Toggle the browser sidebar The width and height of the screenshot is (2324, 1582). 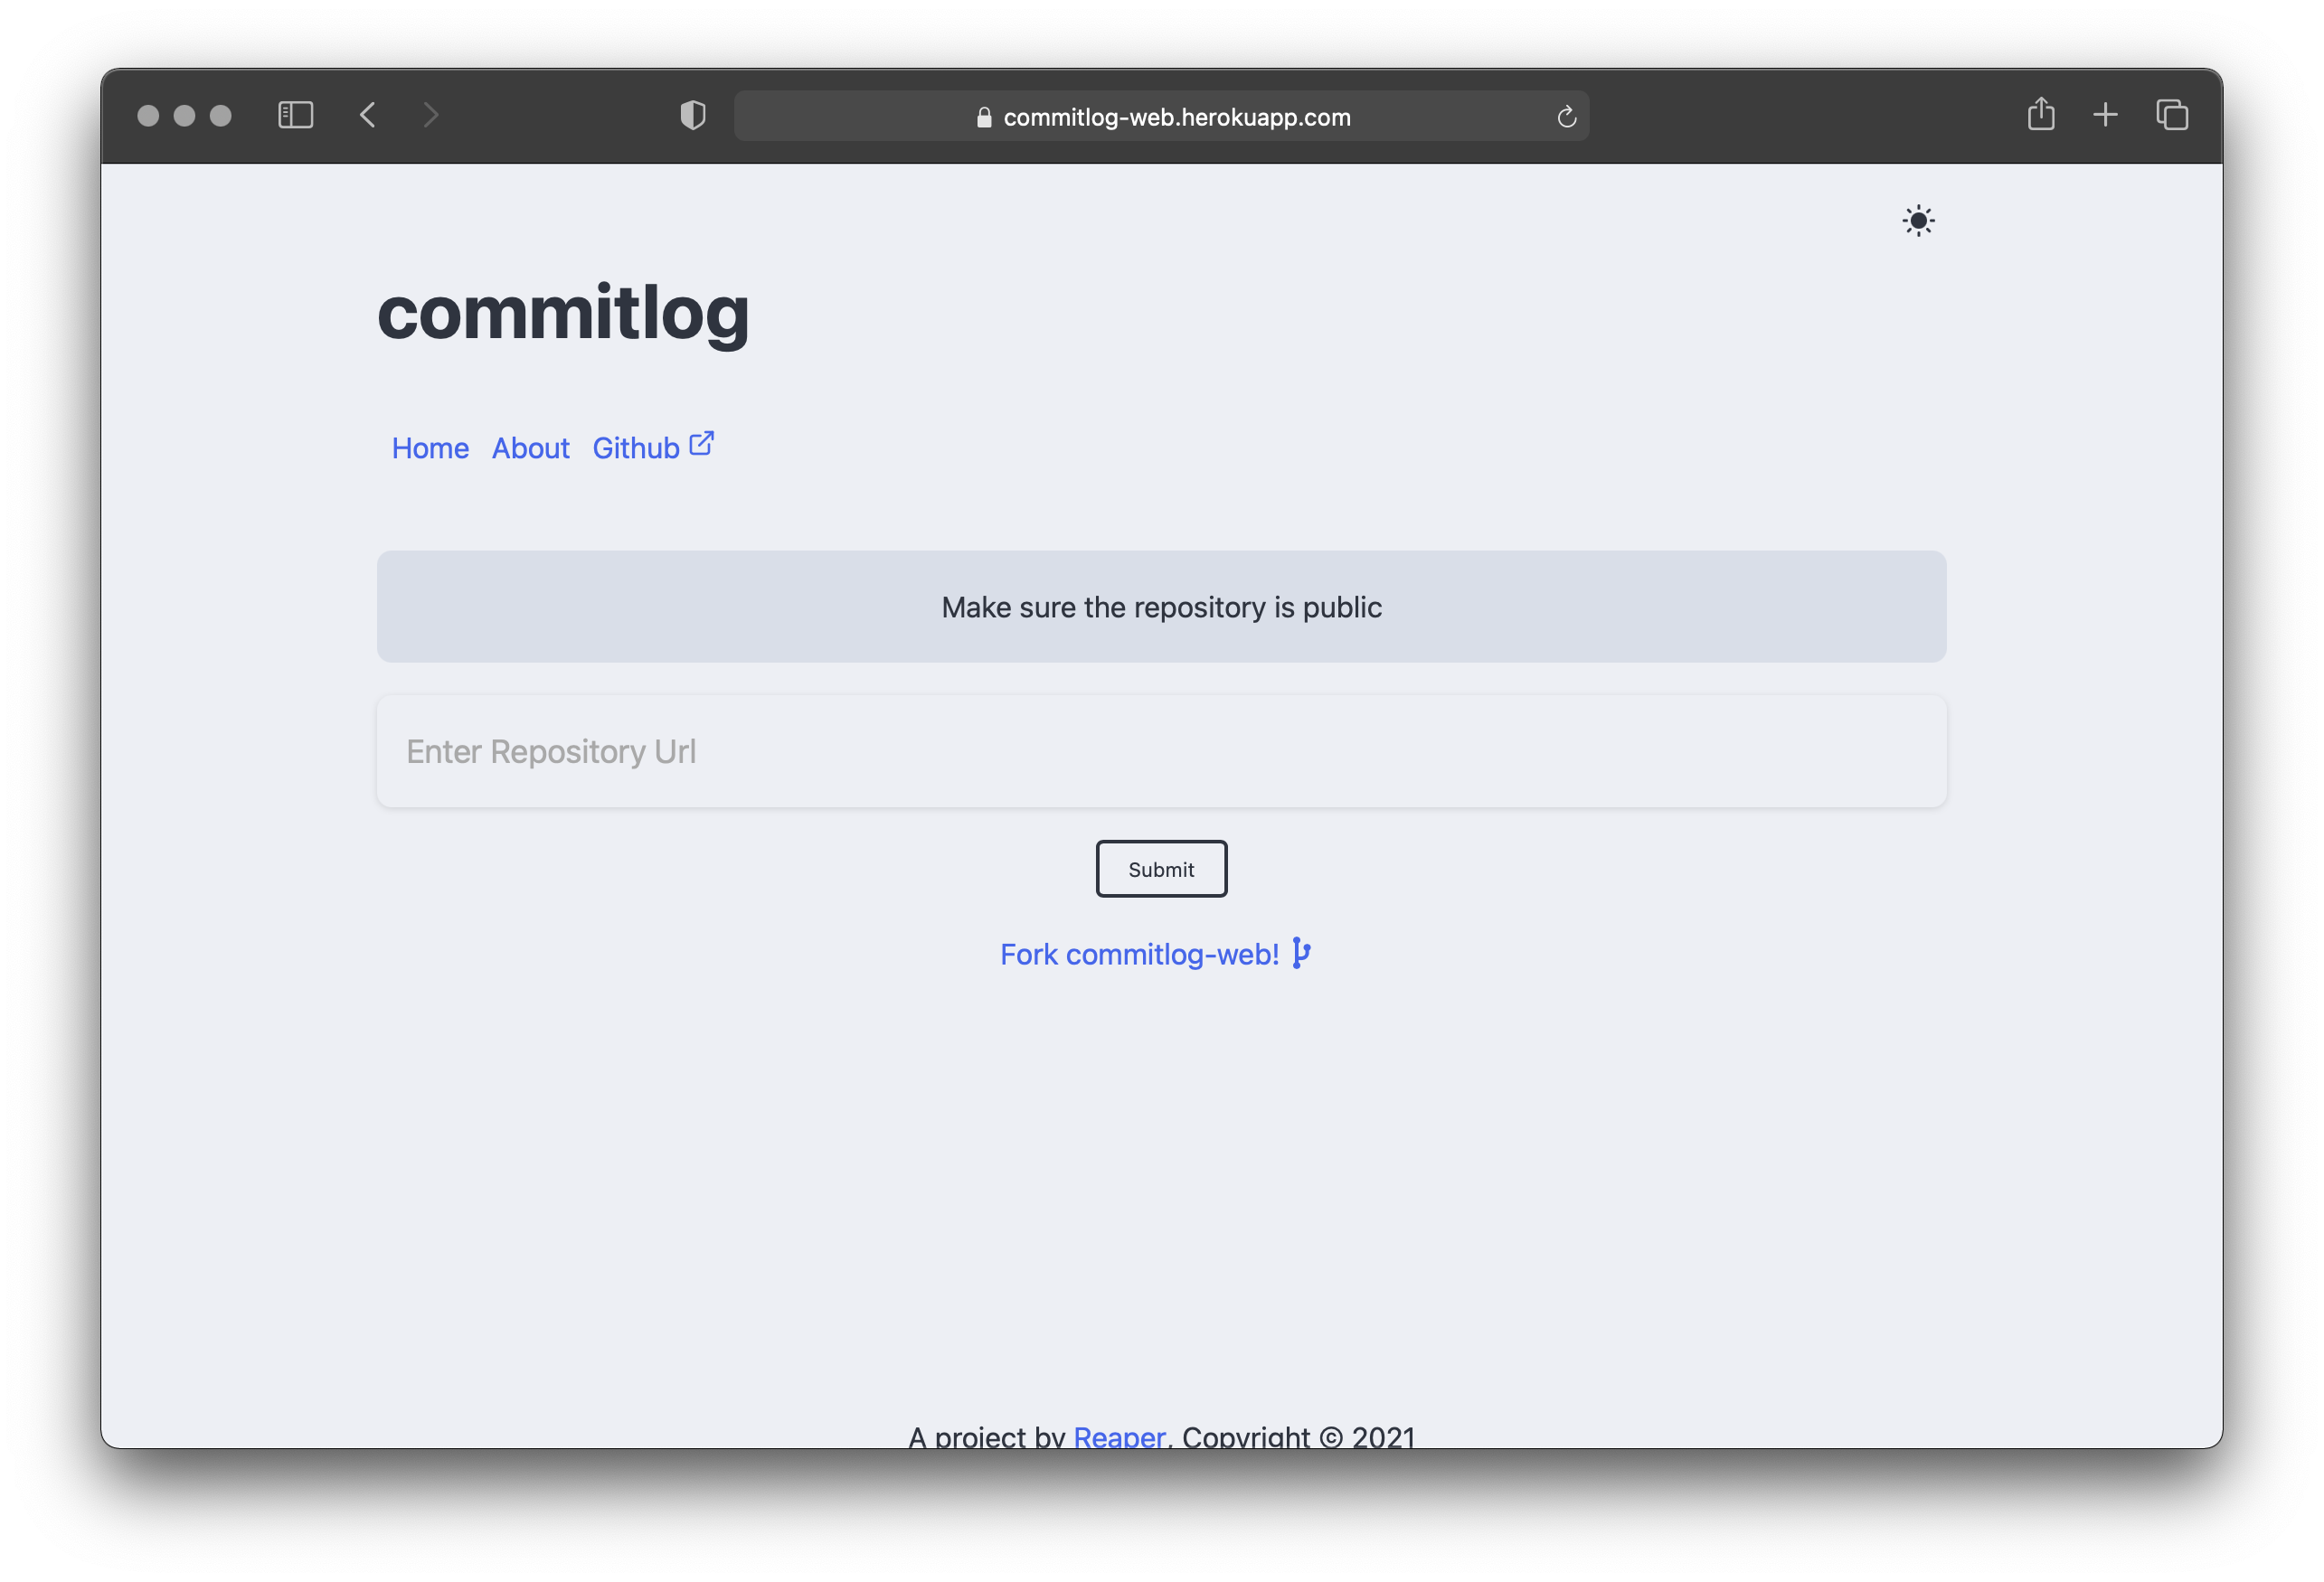[296, 115]
